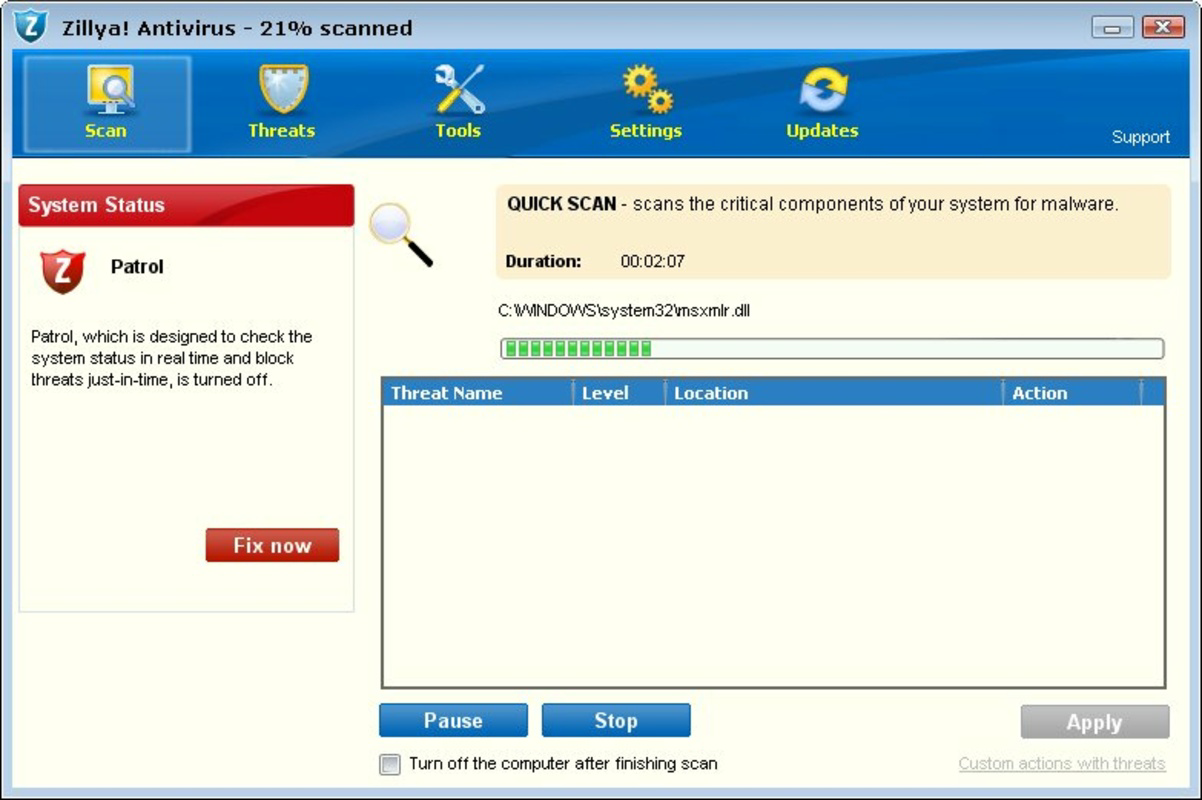This screenshot has width=1202, height=800.
Task: Stop the running scan
Action: [x=616, y=720]
